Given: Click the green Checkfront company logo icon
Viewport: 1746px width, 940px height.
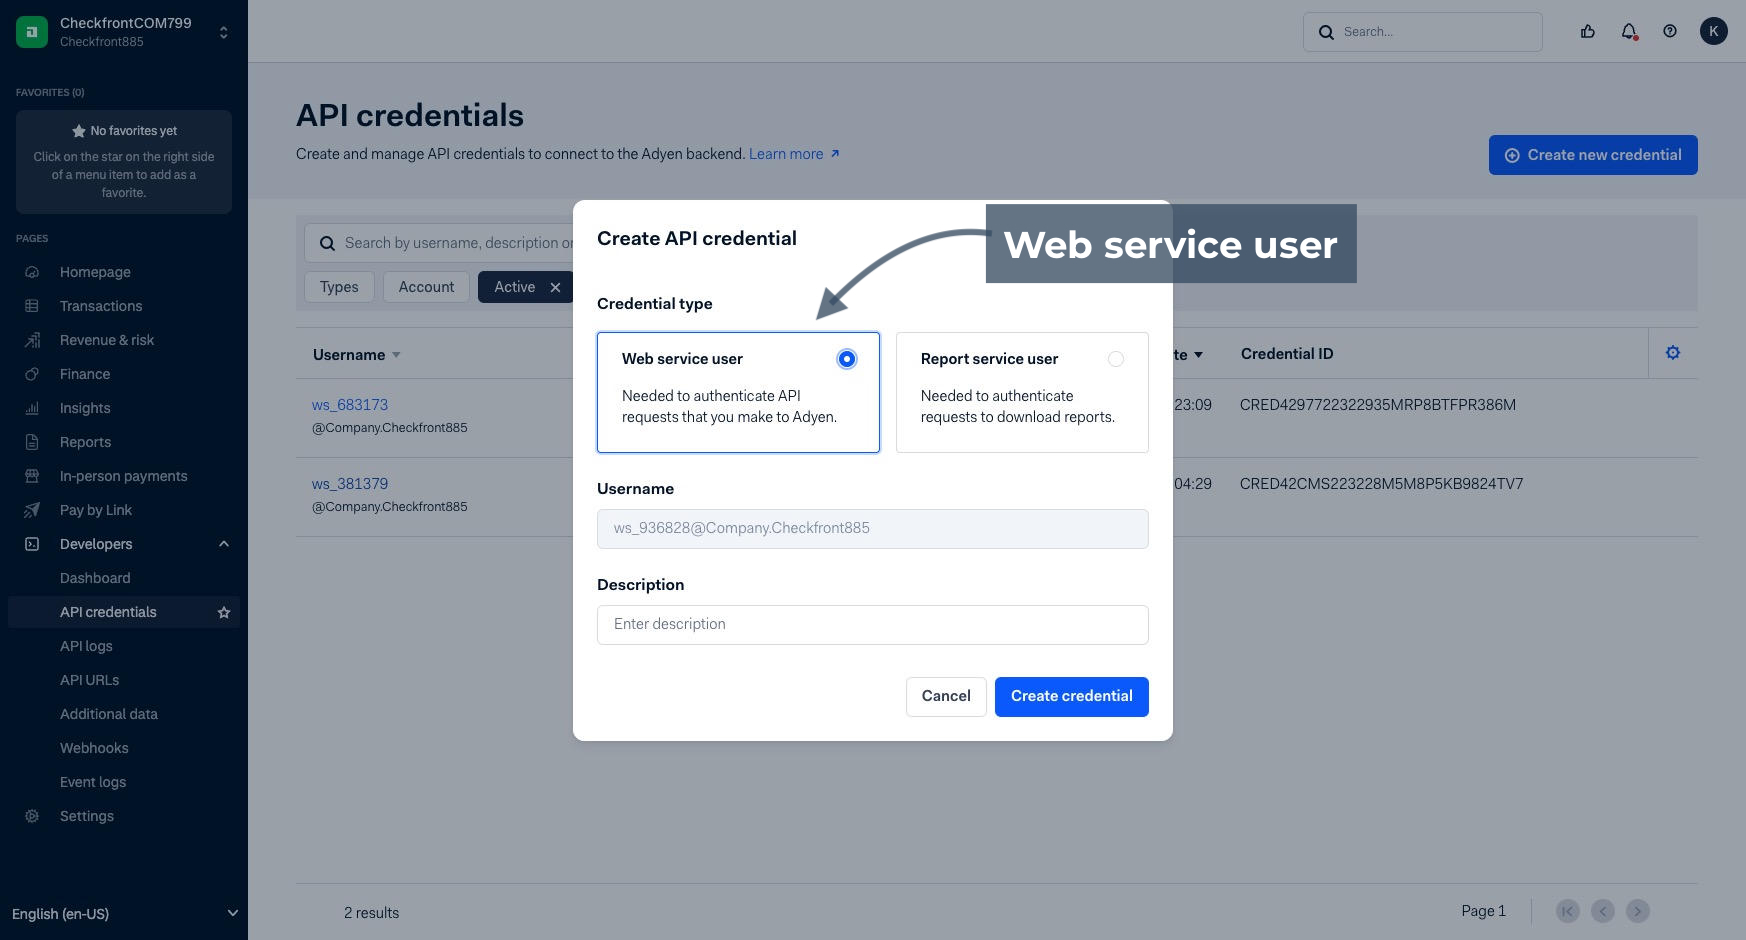Looking at the screenshot, I should click(32, 32).
